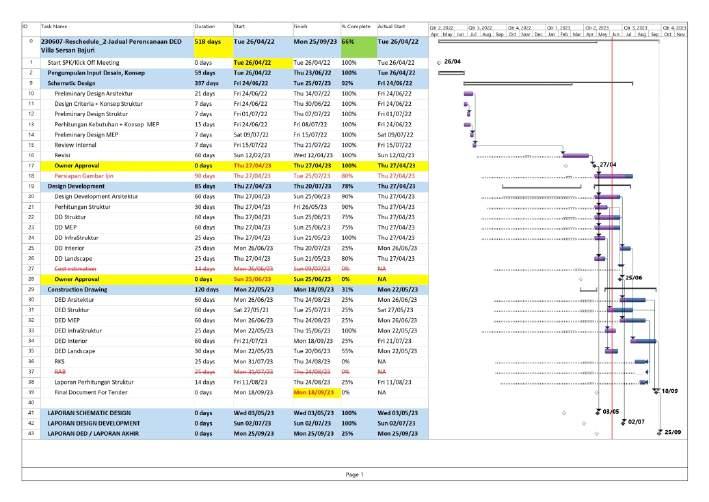
Task: Select the Start SPK/Kick Off Meeting row
Action: [x=225, y=63]
